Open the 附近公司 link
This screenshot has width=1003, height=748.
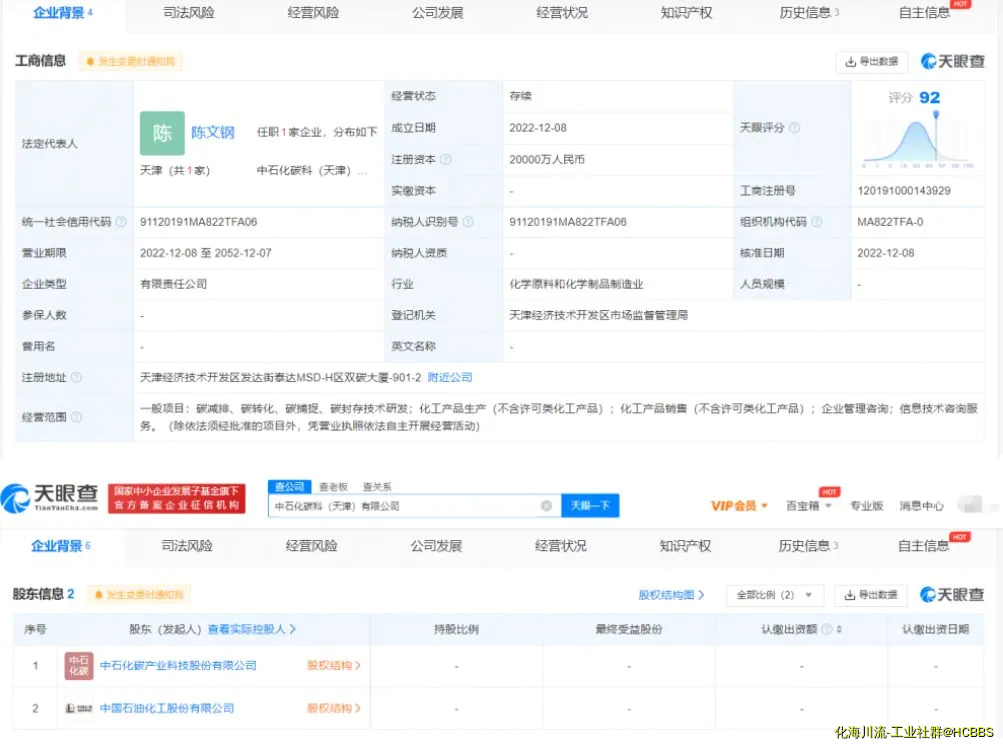point(450,377)
